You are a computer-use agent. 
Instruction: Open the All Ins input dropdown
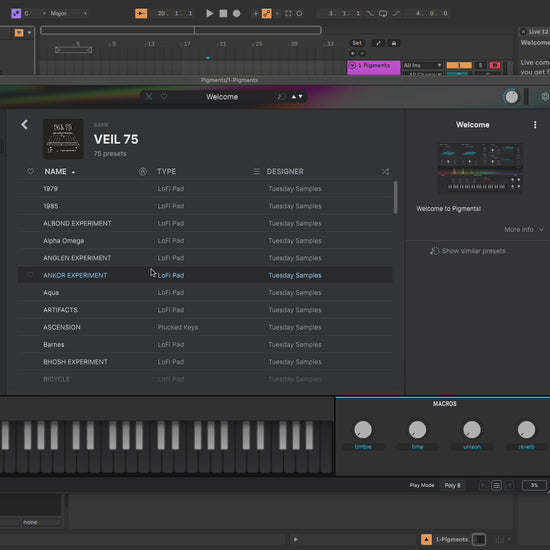[422, 65]
